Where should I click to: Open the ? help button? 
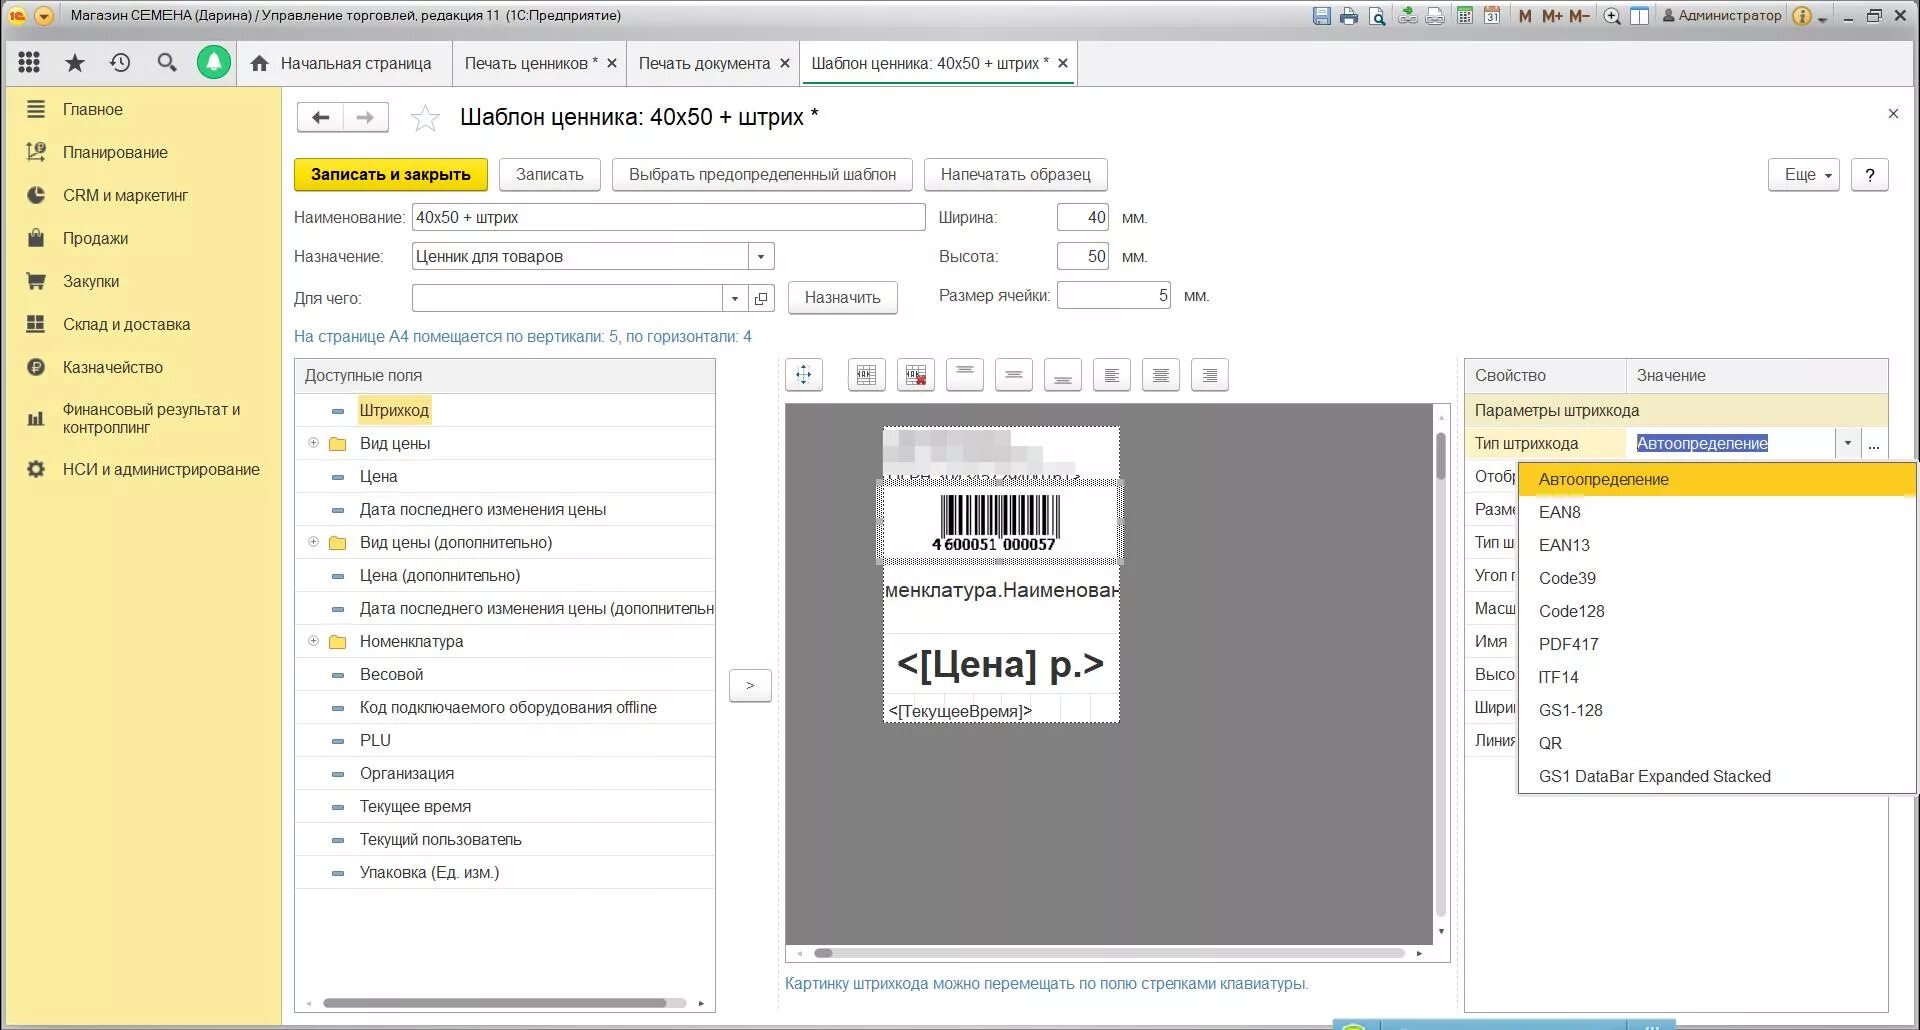click(1870, 175)
